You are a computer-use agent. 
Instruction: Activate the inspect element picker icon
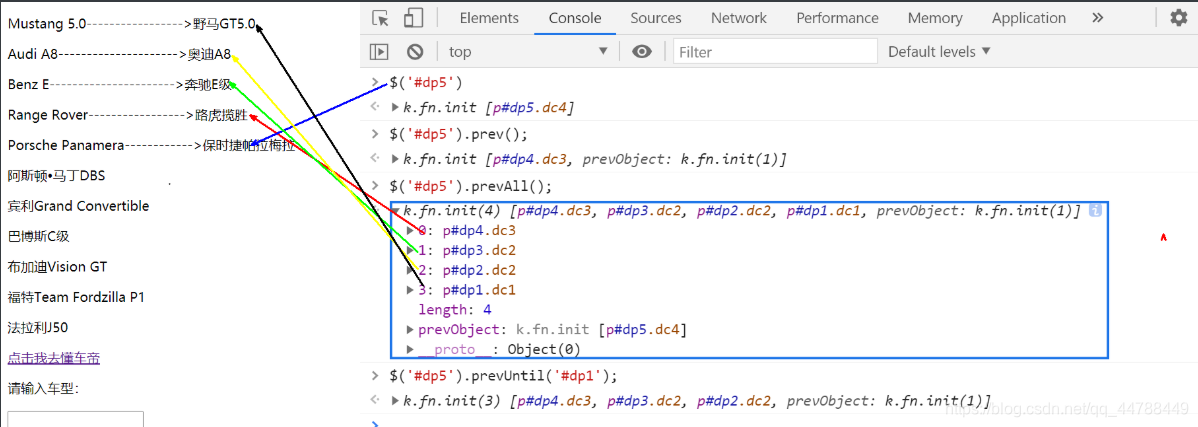380,18
